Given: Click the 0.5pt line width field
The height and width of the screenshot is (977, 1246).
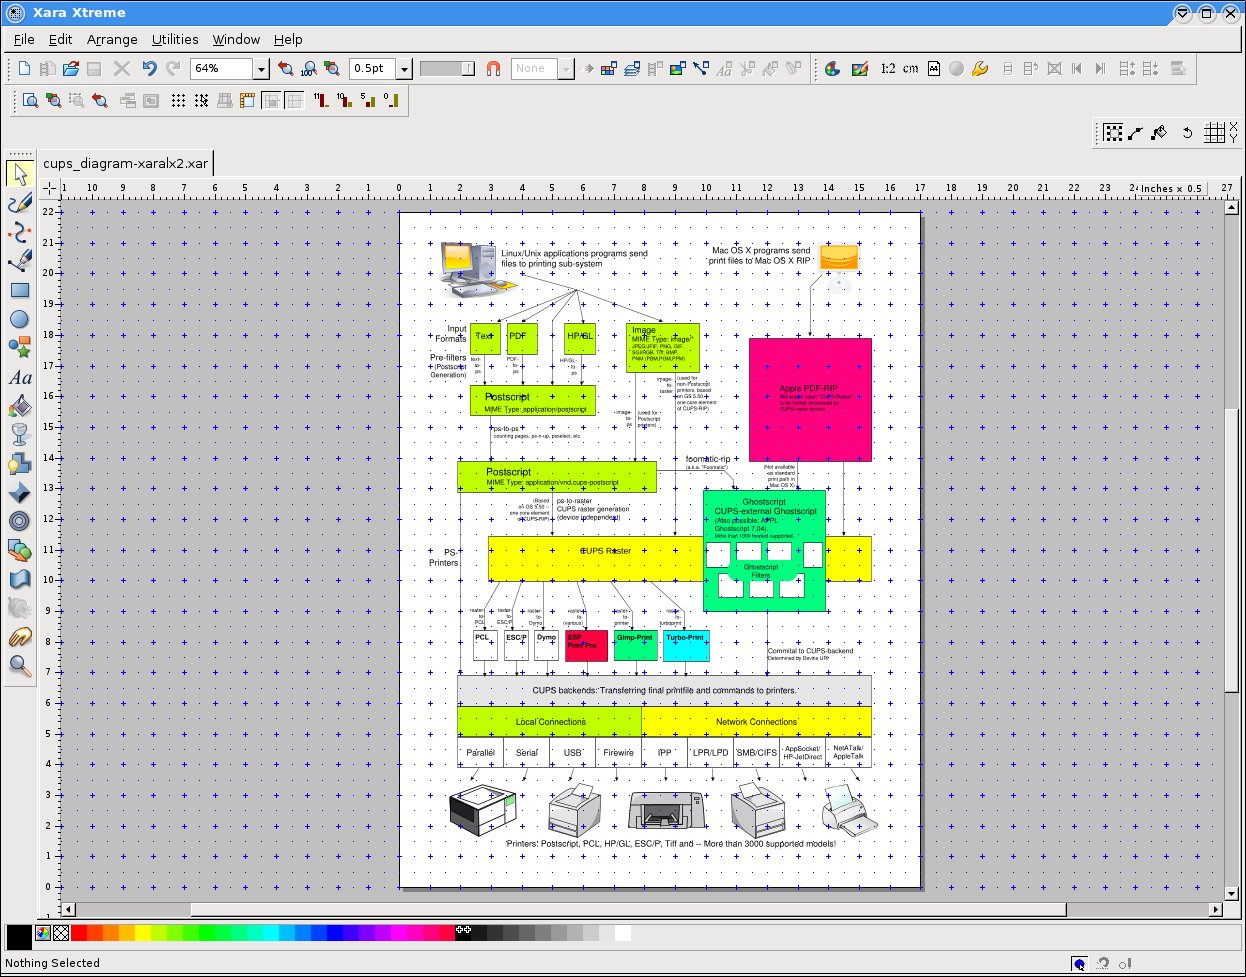Looking at the screenshot, I should tap(374, 69).
